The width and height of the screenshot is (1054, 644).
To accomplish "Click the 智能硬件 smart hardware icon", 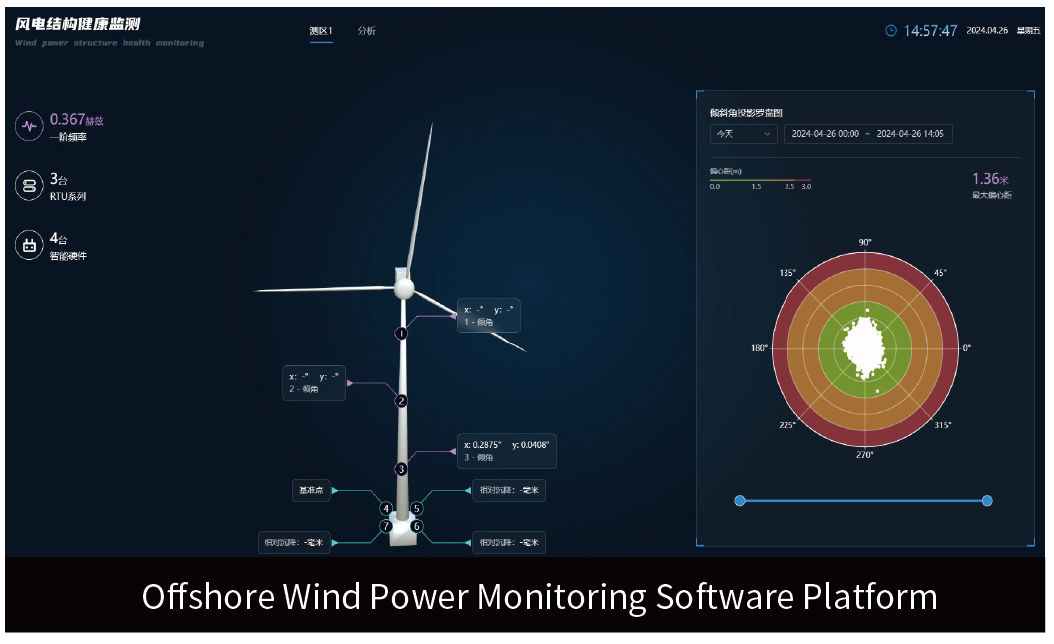I will [x=29, y=245].
